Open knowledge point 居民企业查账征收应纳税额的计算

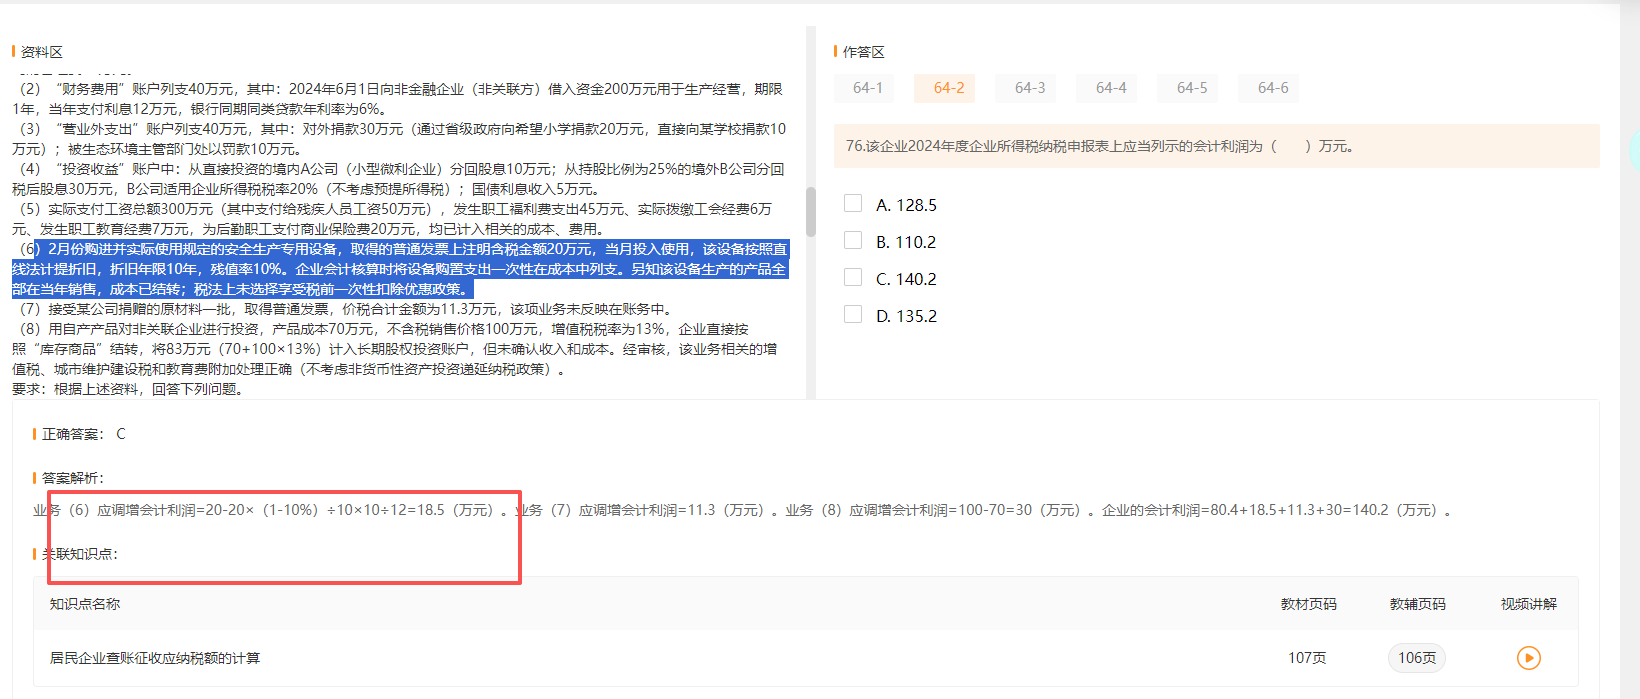(155, 657)
